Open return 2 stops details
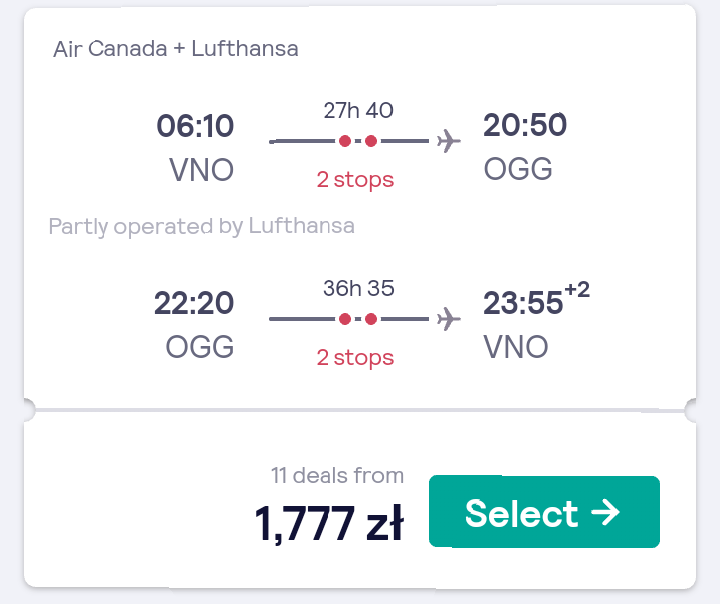This screenshot has height=604, width=720. (x=355, y=357)
